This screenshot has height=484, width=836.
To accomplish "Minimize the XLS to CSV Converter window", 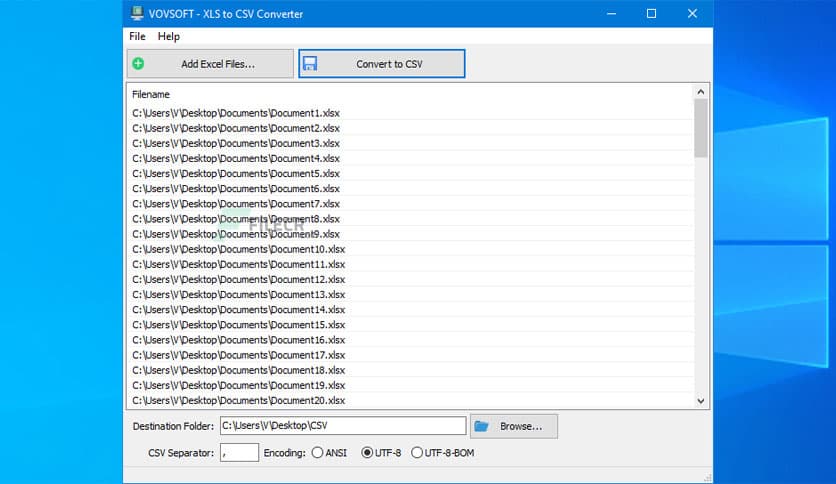I will pyautogui.click(x=612, y=13).
